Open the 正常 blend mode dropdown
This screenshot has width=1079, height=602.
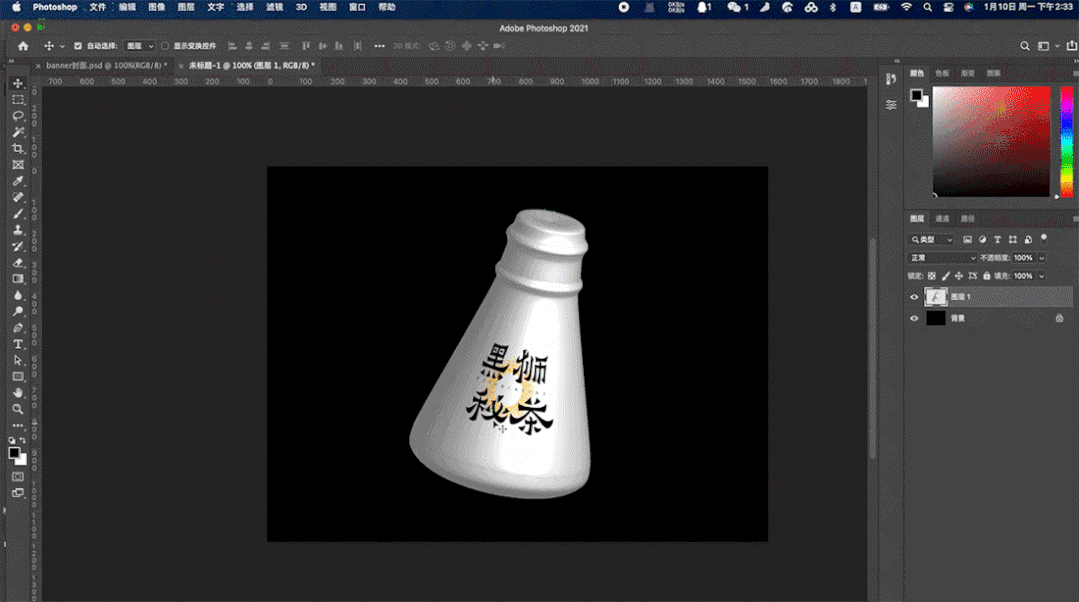(943, 258)
